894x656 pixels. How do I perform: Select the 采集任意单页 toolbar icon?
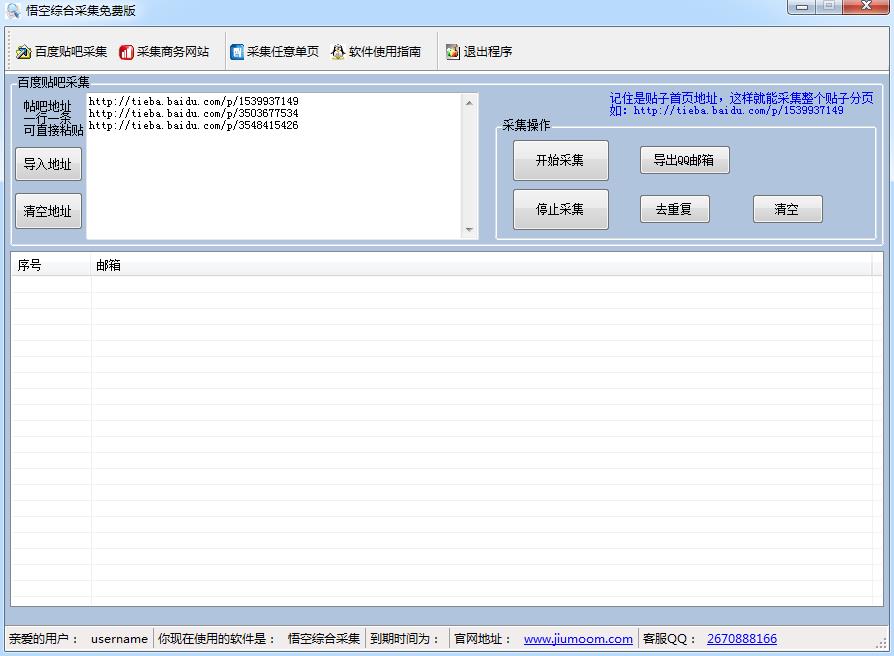pos(237,52)
